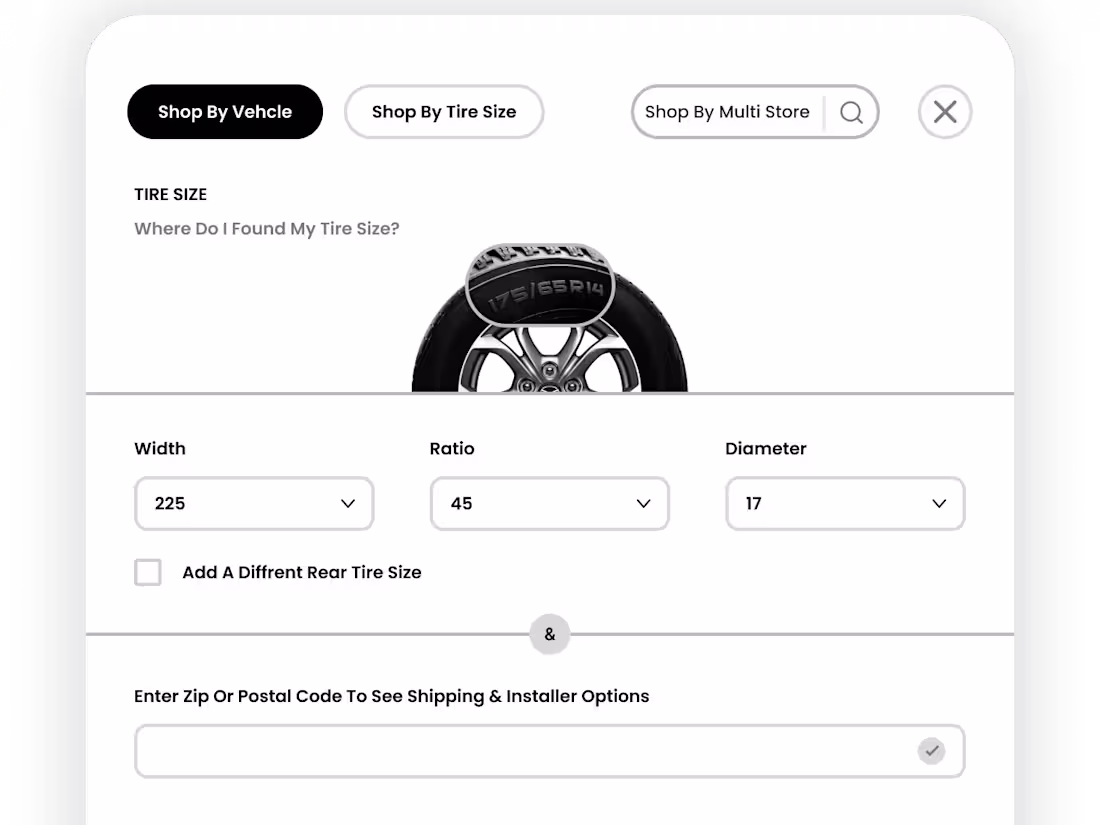Click the magnifying glass search icon

click(851, 112)
